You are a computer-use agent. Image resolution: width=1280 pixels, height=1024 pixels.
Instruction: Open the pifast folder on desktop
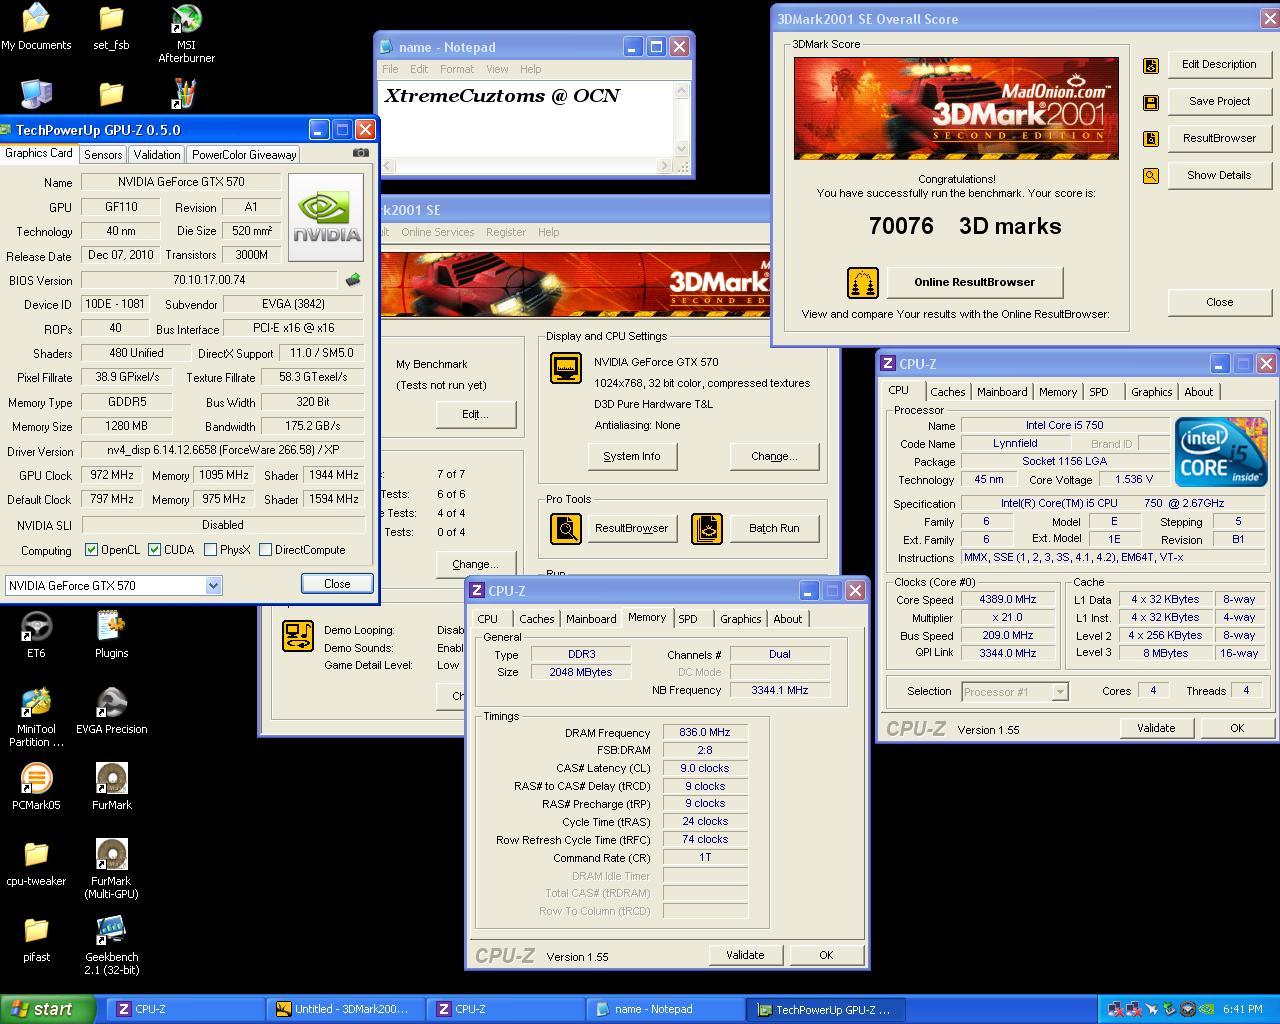[x=36, y=939]
